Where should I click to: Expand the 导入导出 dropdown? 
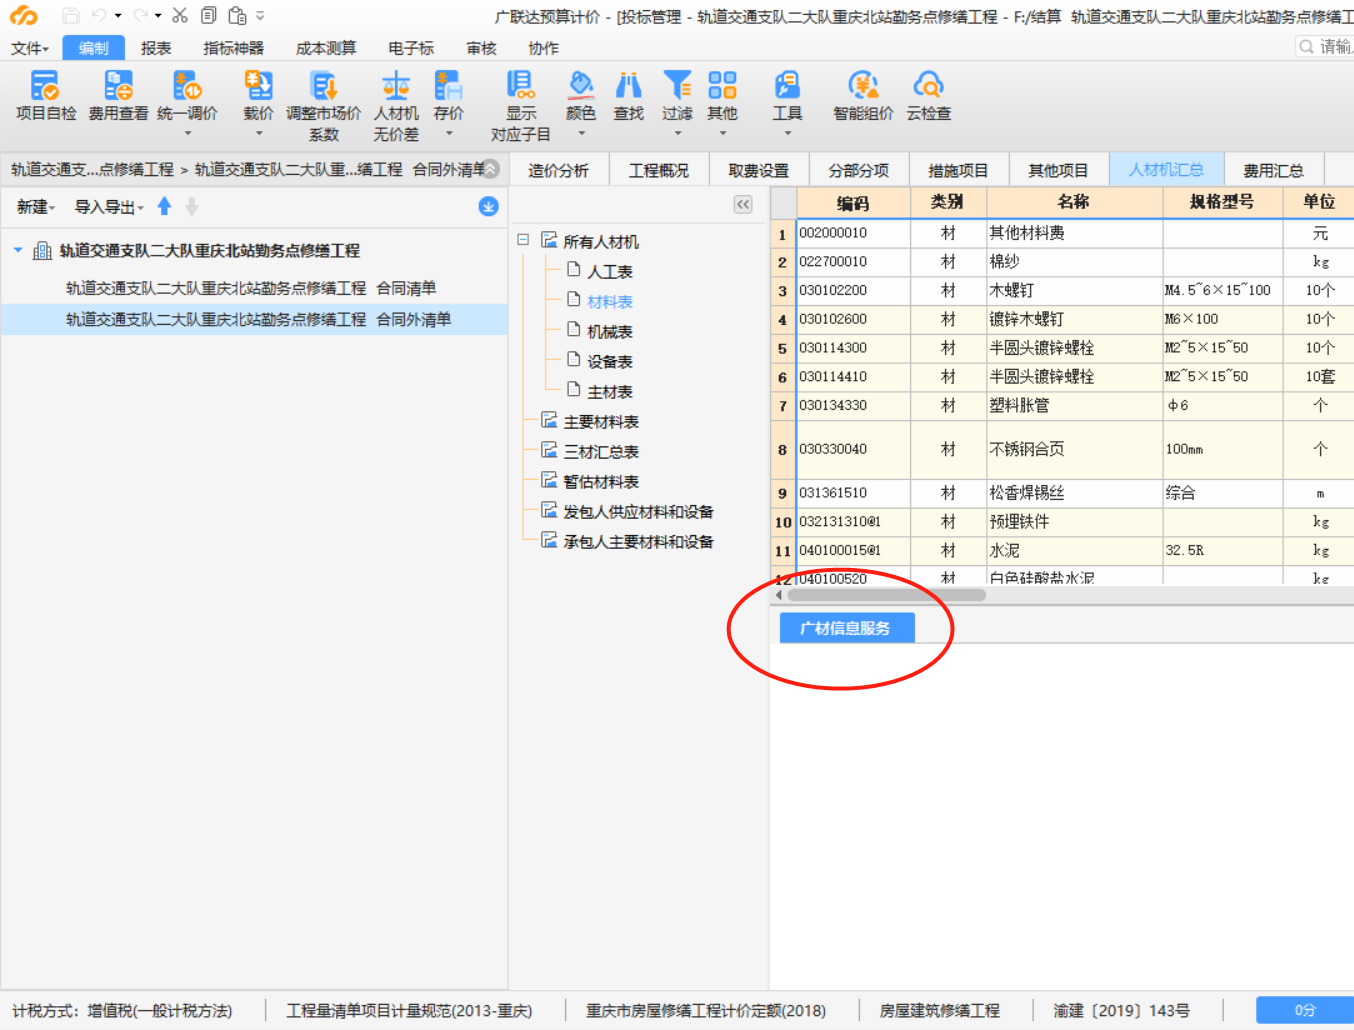point(109,207)
